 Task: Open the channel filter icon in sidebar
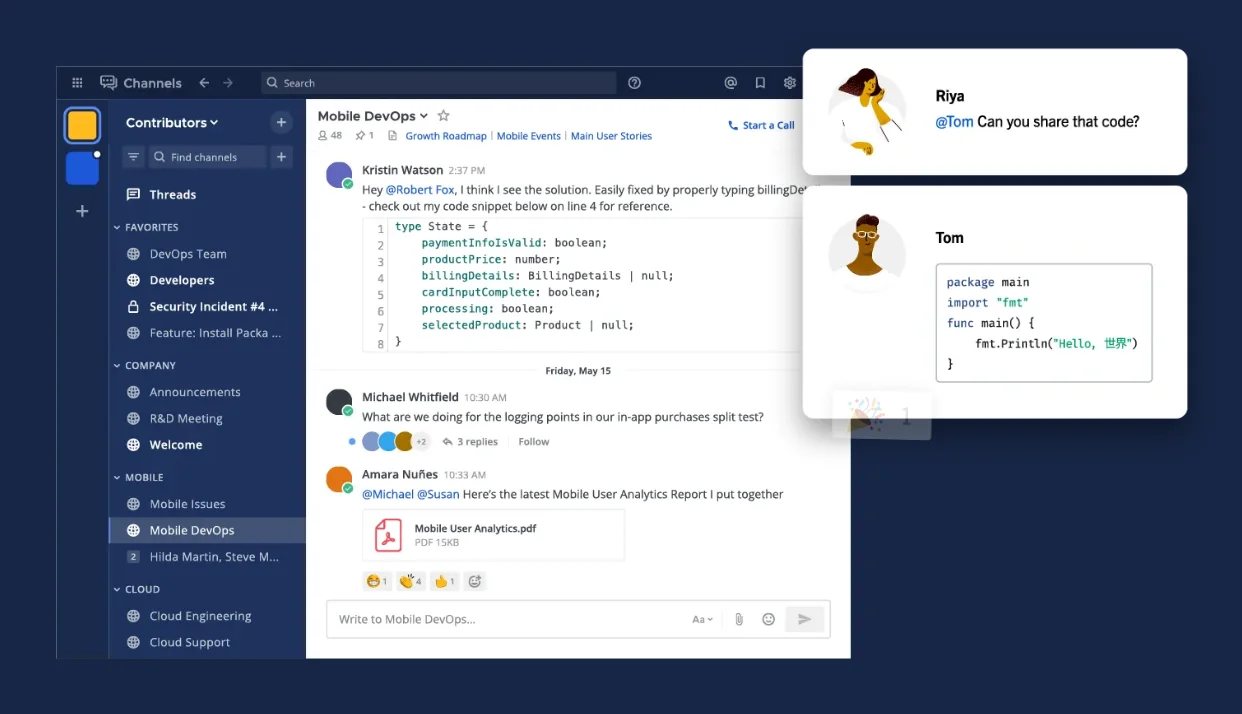(x=133, y=157)
